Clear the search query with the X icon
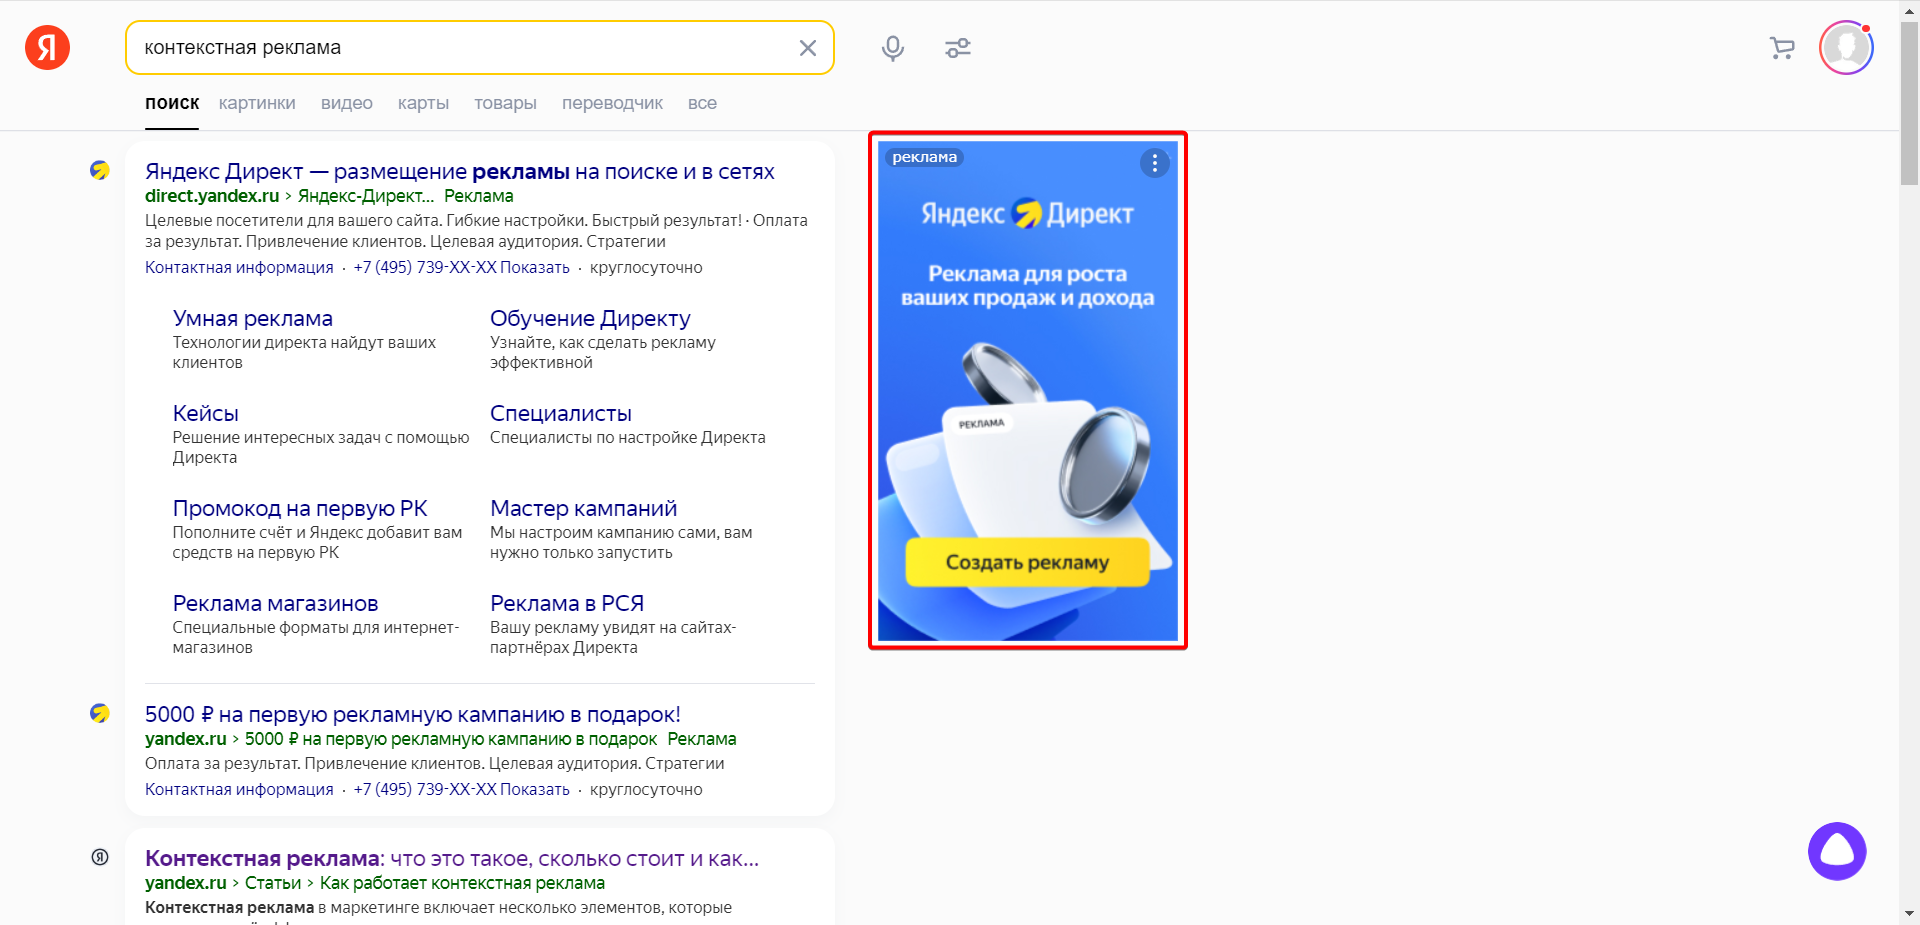The height and width of the screenshot is (925, 1920). point(808,48)
